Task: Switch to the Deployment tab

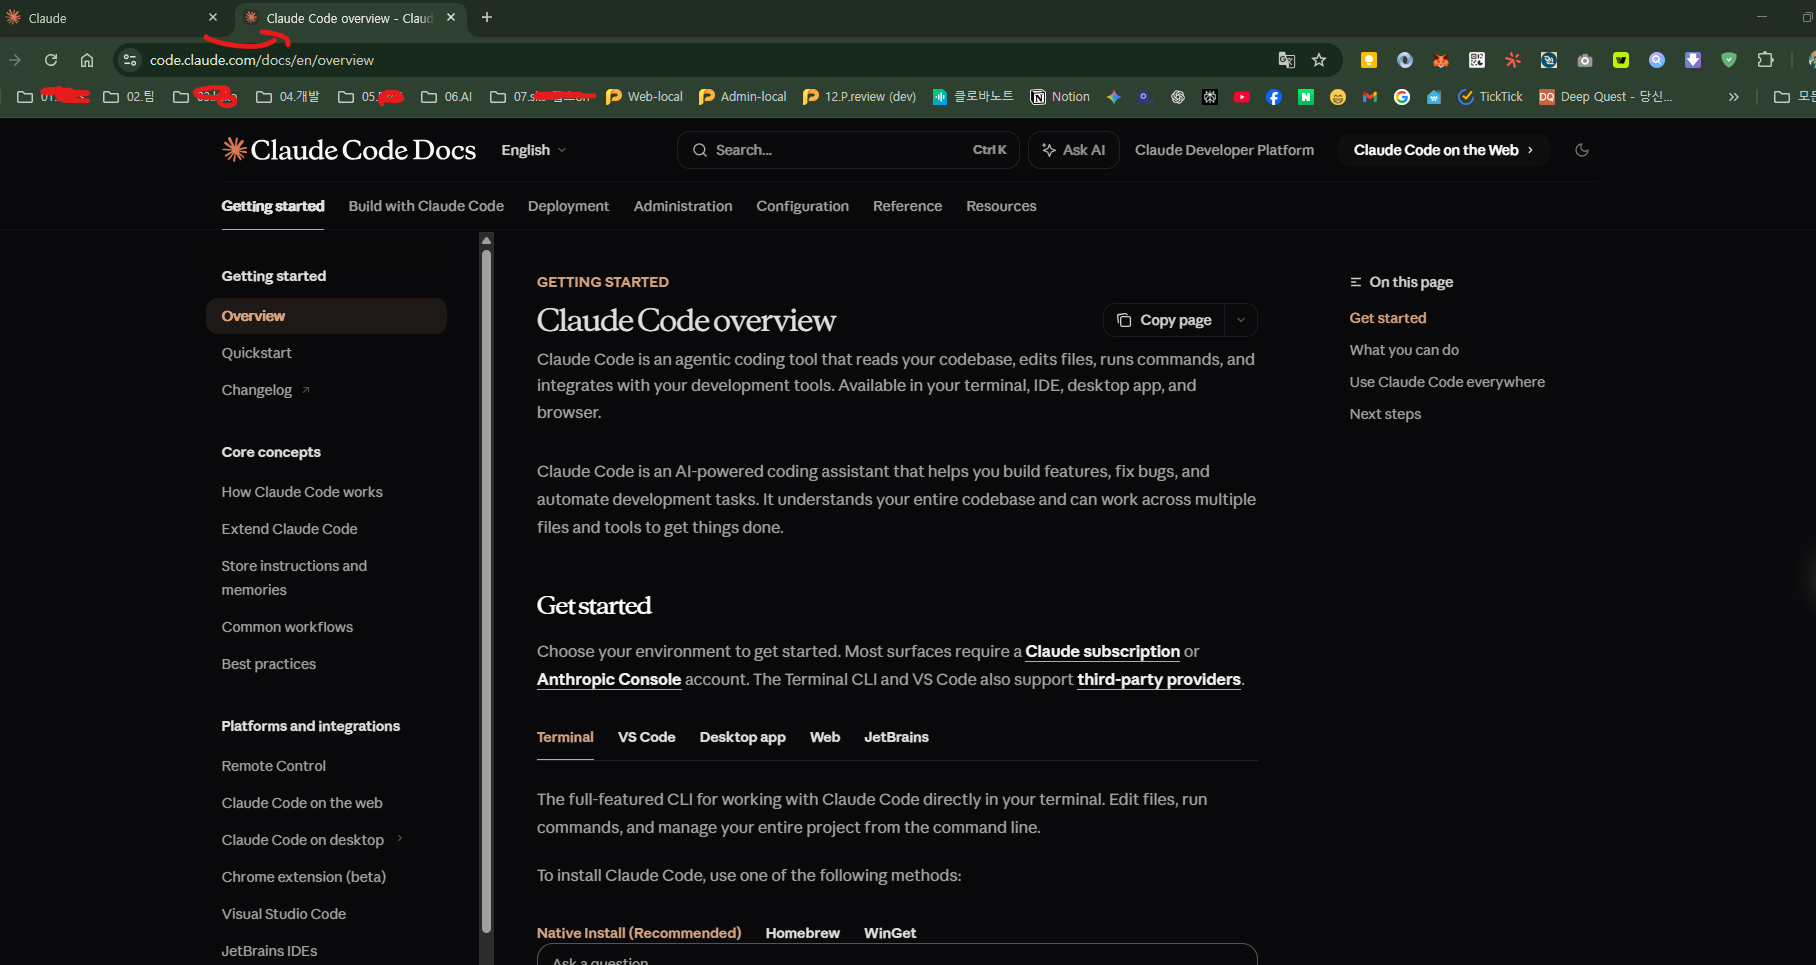Action: pyautogui.click(x=568, y=206)
